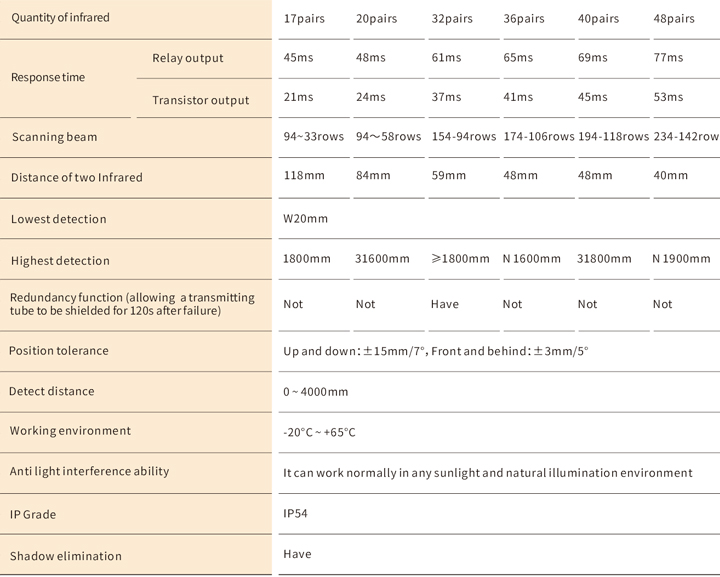
Task: Click the '48pairs' column header
Action: [674, 19]
